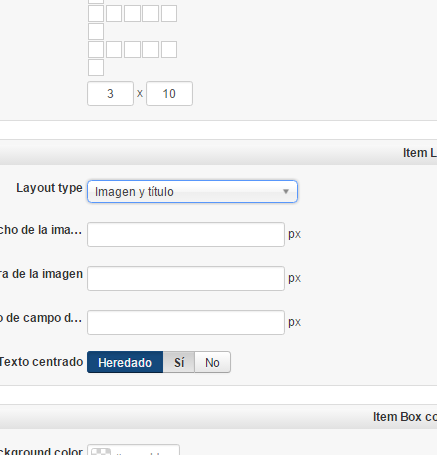This screenshot has height=455, width=437.
Task: Open the checkered background color swatch
Action: pyautogui.click(x=101, y=452)
